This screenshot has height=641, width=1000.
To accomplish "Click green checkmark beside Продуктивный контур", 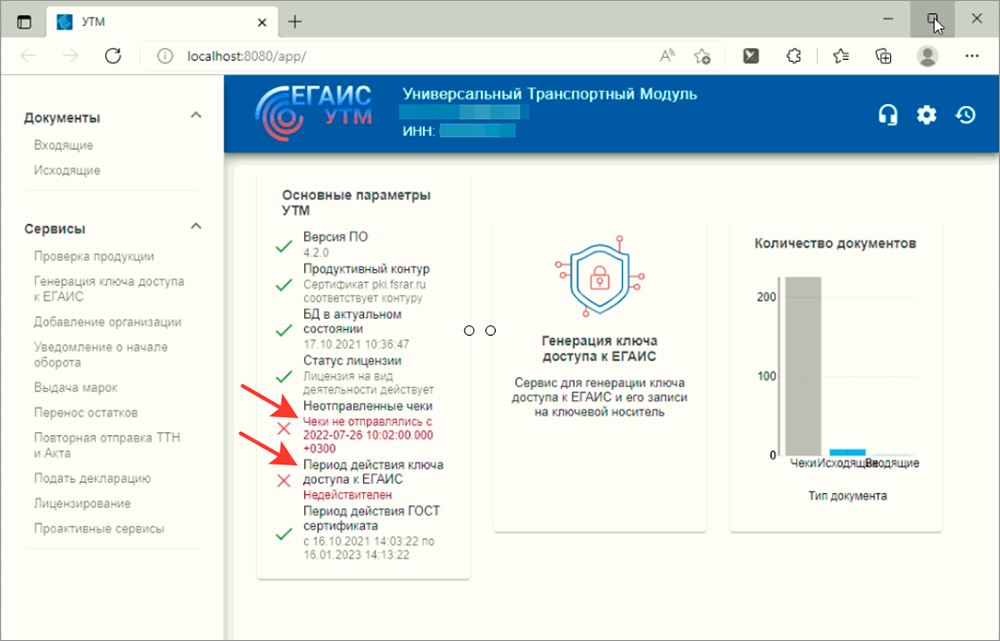I will coord(284,285).
